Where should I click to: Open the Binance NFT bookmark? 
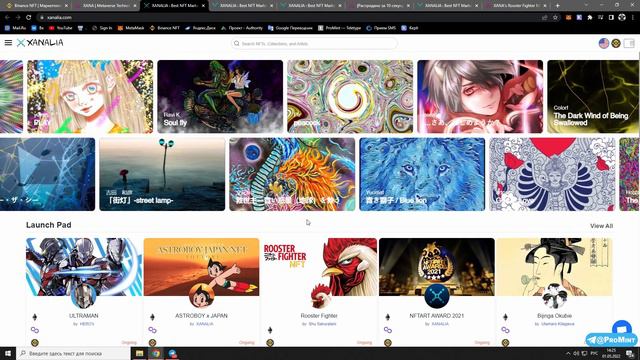[164, 28]
